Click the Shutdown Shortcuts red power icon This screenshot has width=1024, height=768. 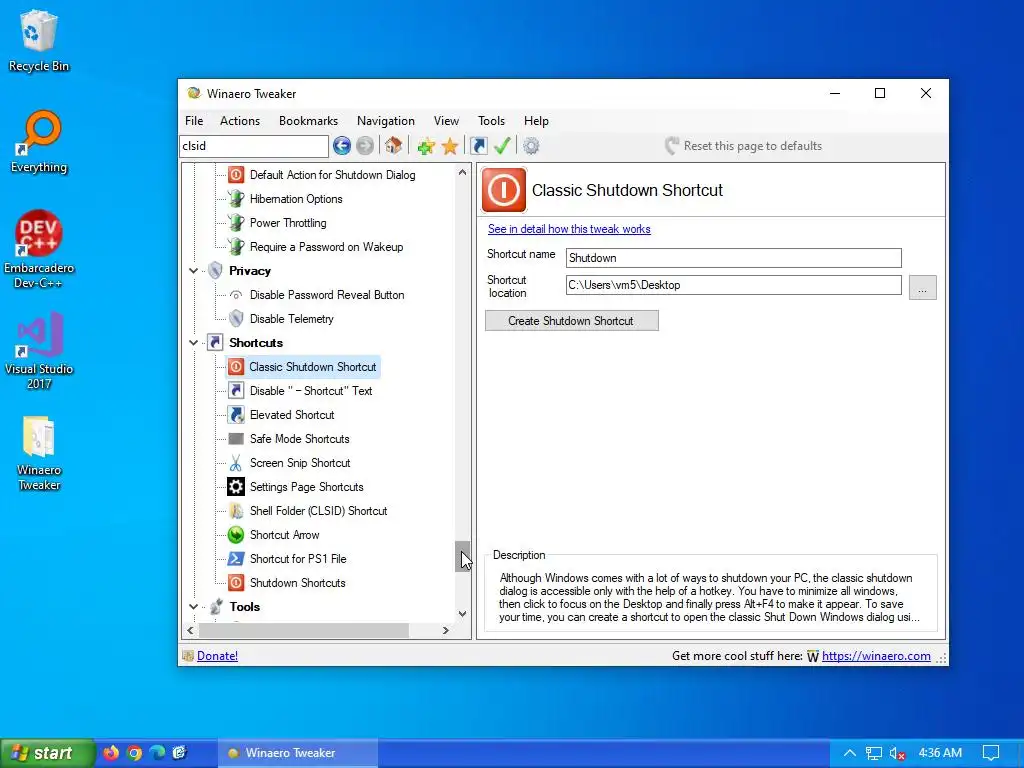236,583
